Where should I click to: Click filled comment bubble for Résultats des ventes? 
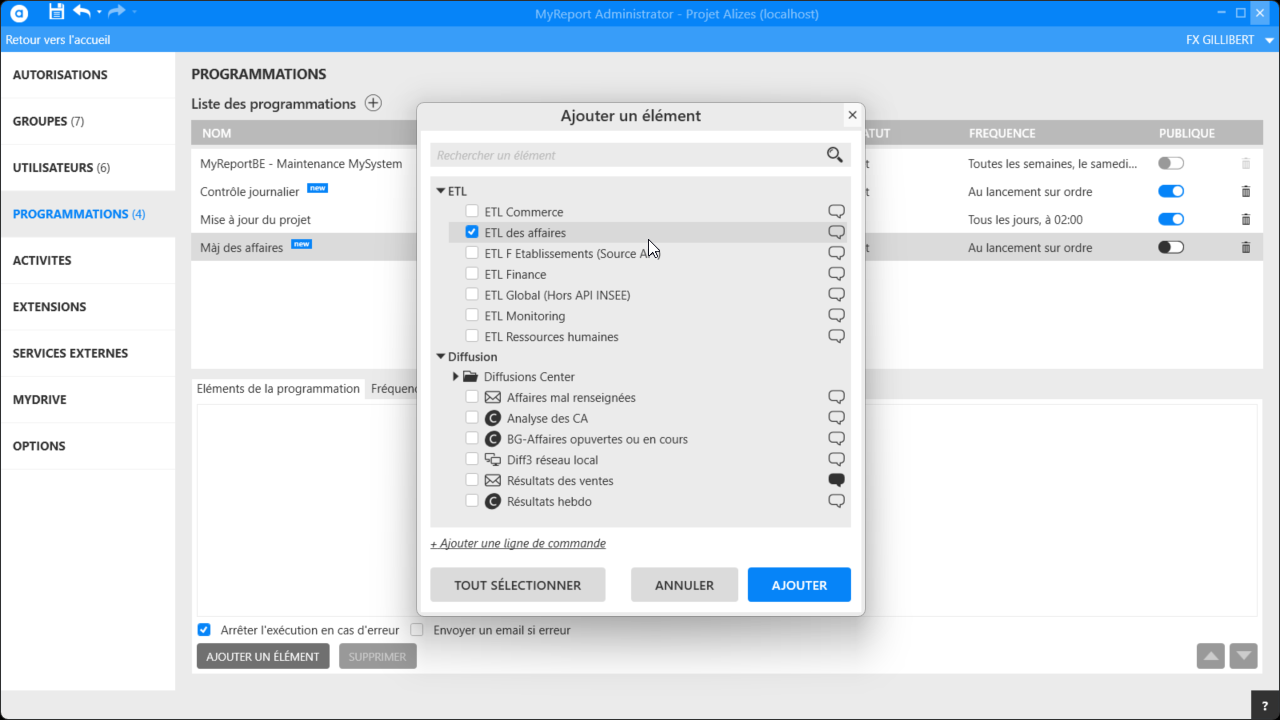(836, 481)
